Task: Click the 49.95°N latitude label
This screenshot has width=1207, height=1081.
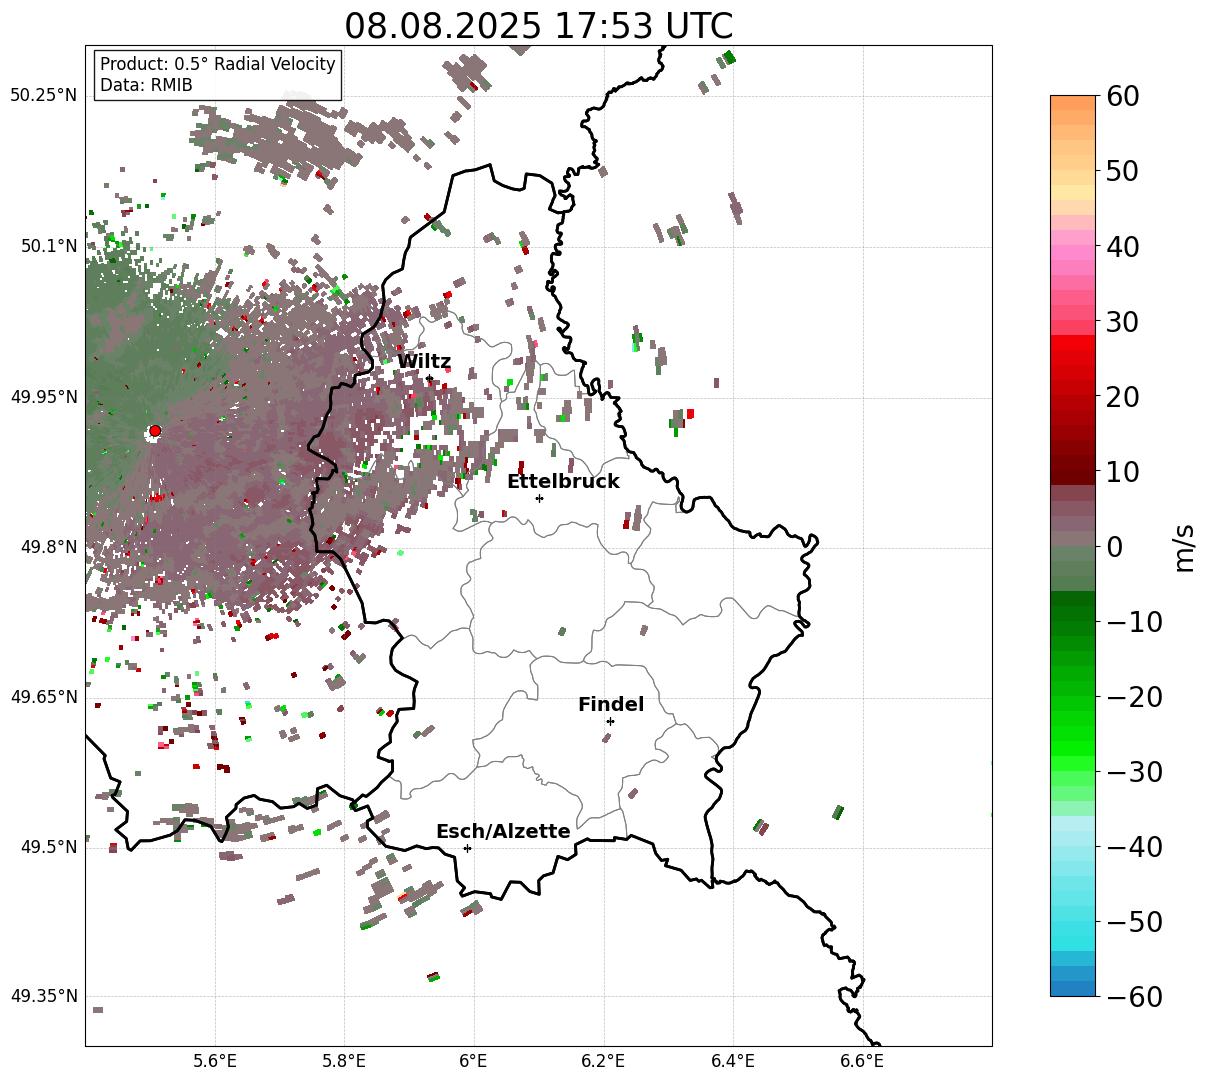Action: [x=44, y=397]
